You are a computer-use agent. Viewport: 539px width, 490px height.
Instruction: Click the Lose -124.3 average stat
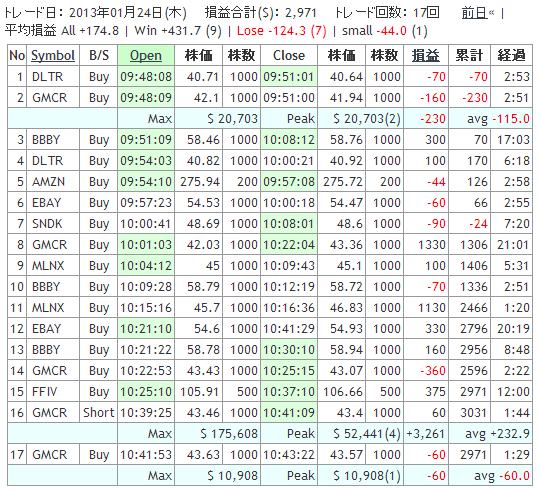click(x=282, y=31)
